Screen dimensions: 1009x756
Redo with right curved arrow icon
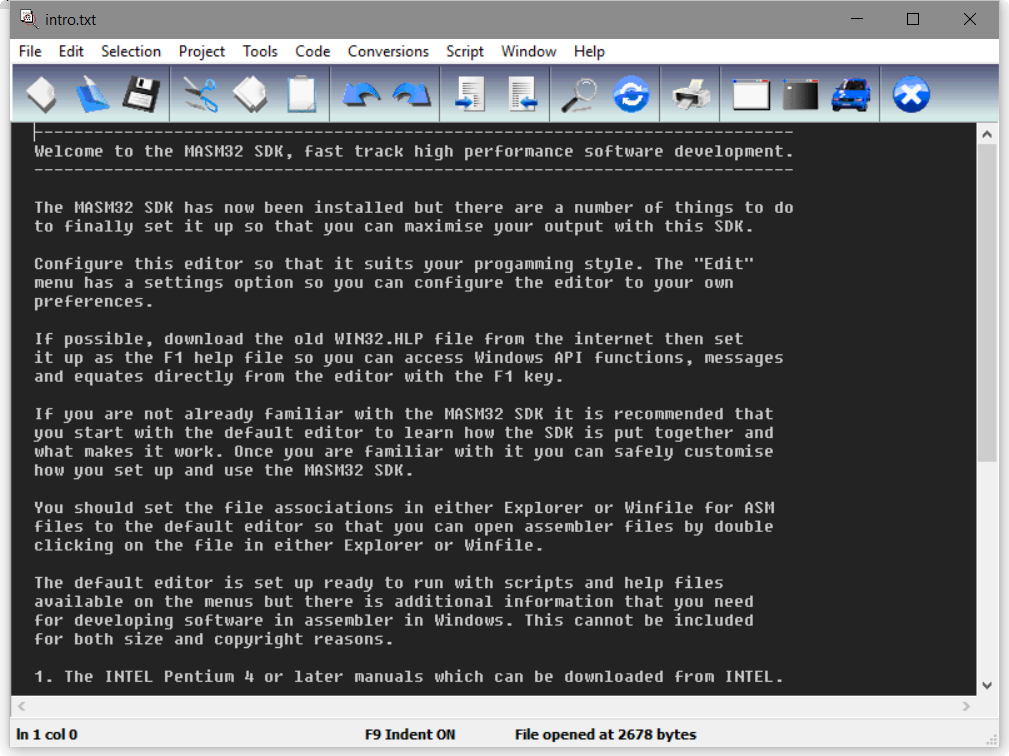412,95
